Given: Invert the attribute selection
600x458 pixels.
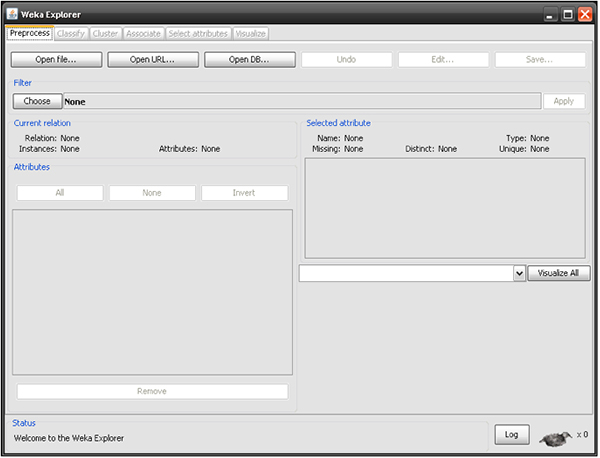Looking at the screenshot, I should coord(245,193).
